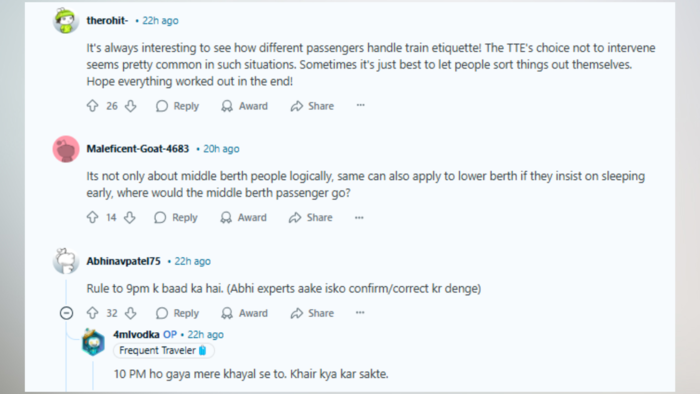Award Abhinavpatel75's comment
This screenshot has height=394, width=700.
(245, 313)
